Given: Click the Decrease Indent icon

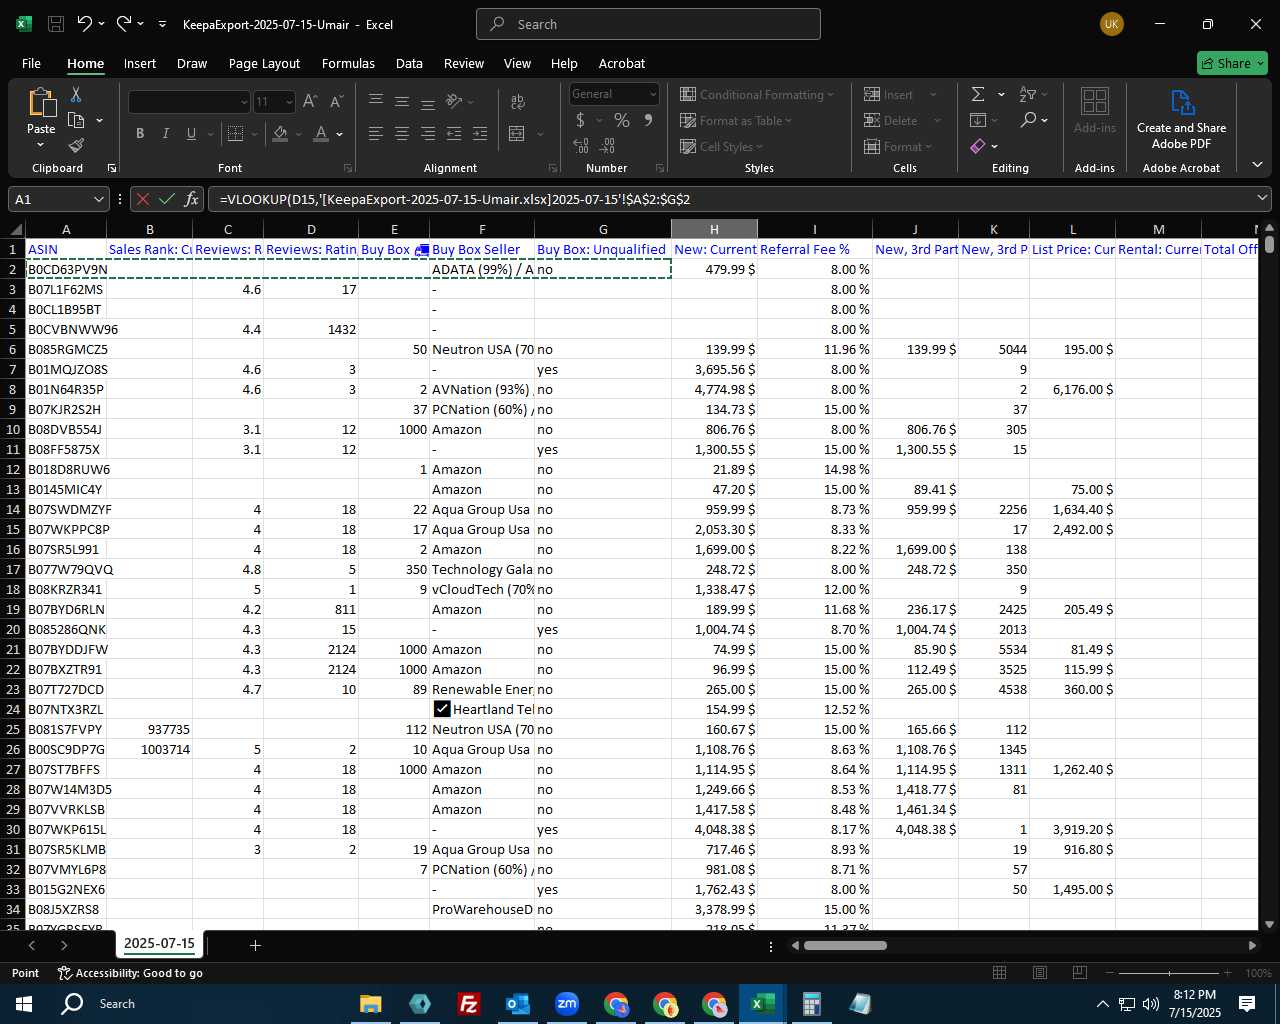Looking at the screenshot, I should pyautogui.click(x=454, y=133).
